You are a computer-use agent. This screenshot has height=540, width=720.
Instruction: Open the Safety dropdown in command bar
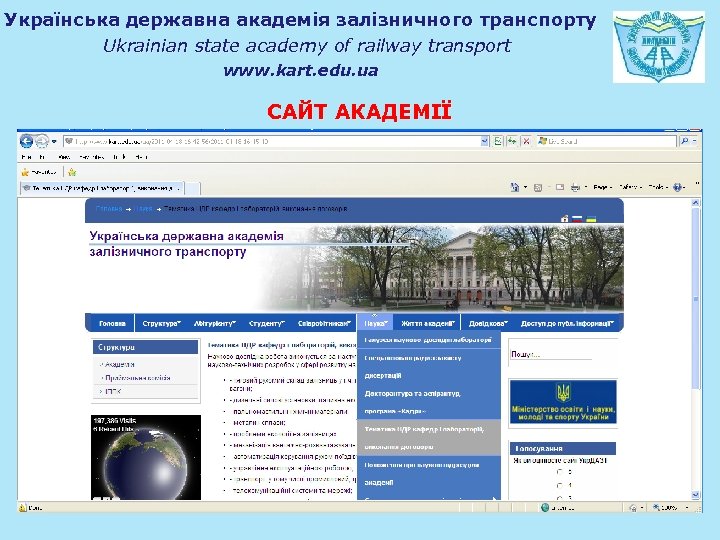(x=630, y=187)
